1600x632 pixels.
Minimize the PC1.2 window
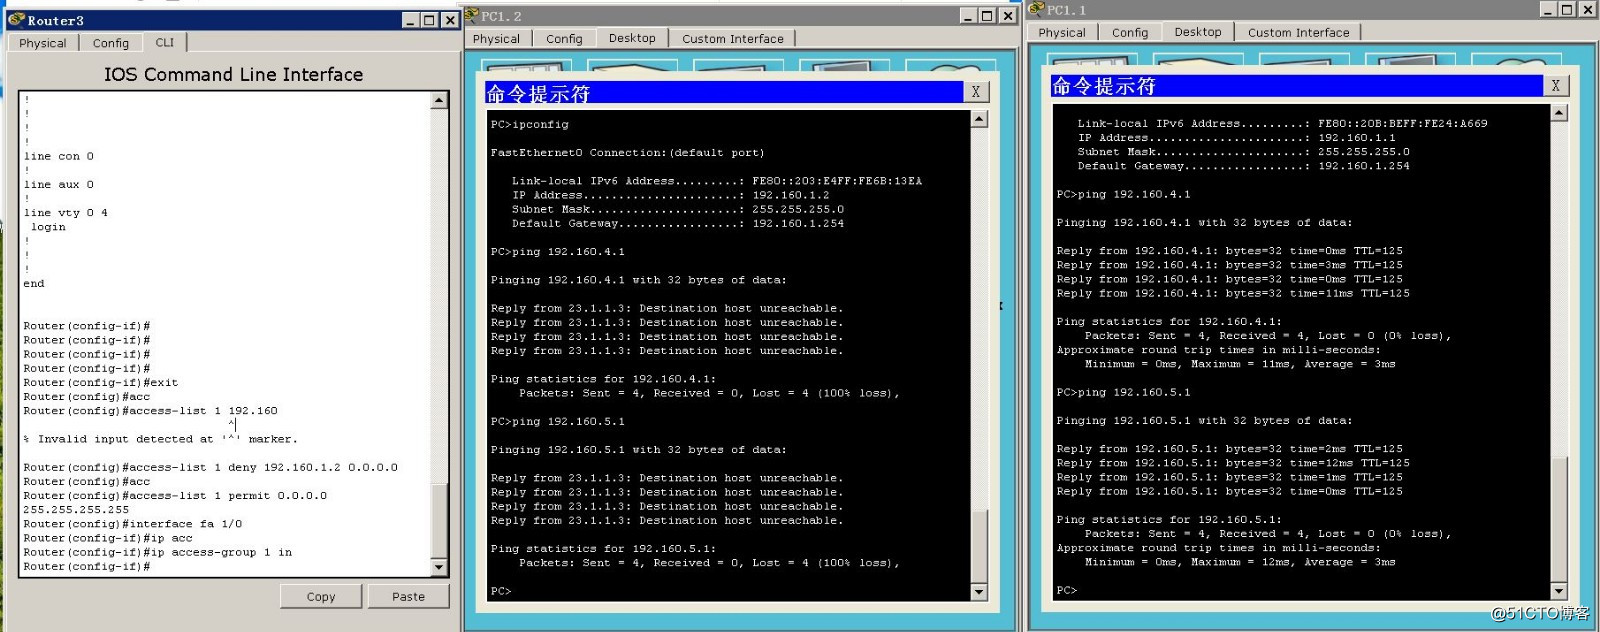coord(968,15)
